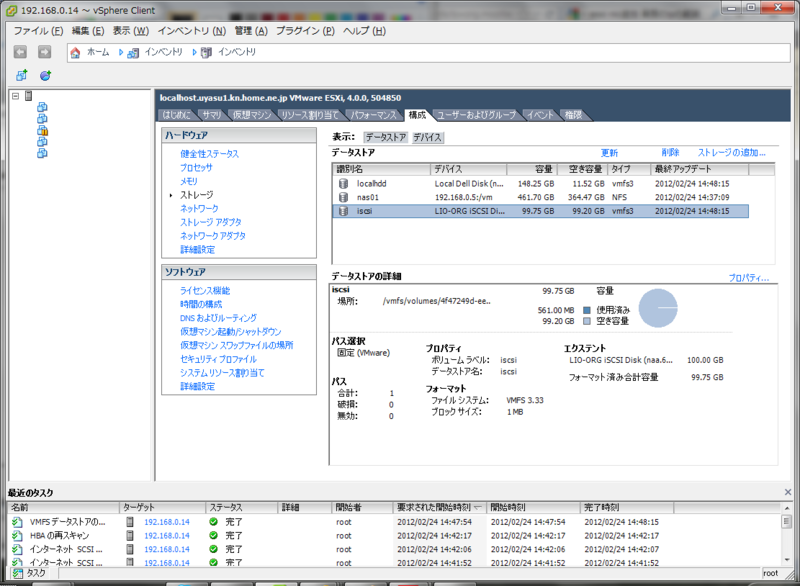Click the localhdd datastore disk icon
The image size is (800, 586).
pyautogui.click(x=343, y=184)
